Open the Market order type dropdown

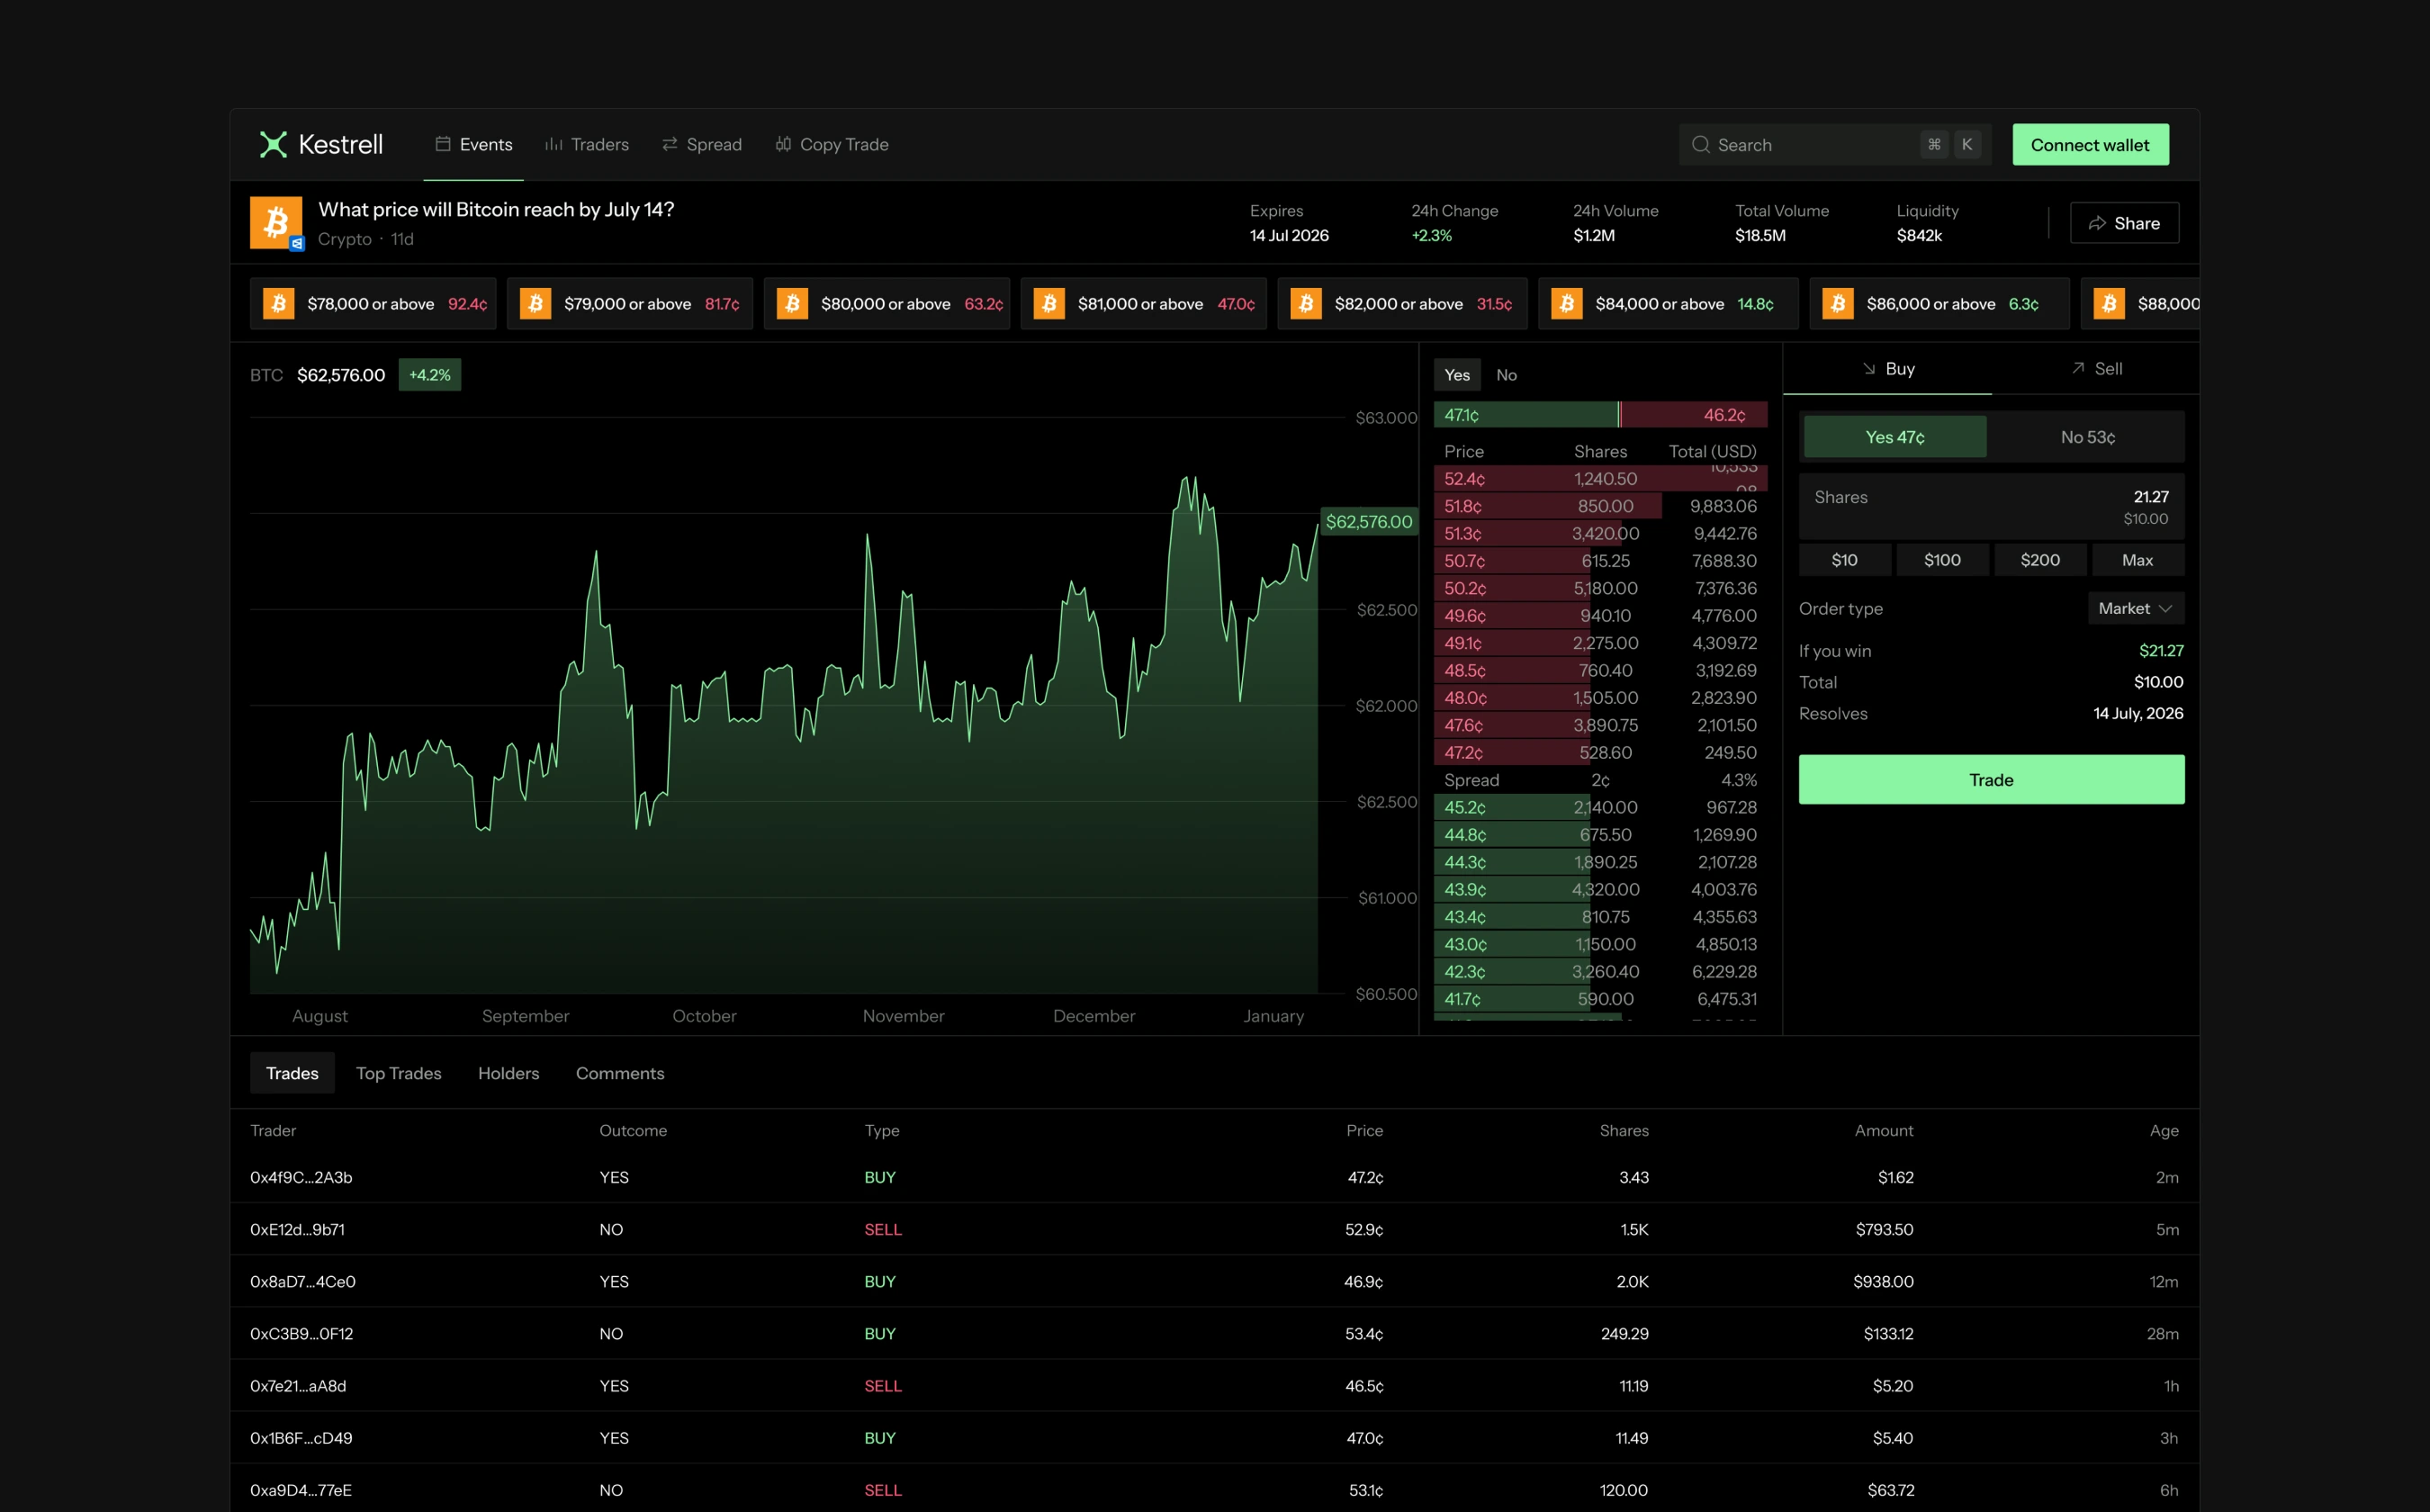pos(2135,608)
